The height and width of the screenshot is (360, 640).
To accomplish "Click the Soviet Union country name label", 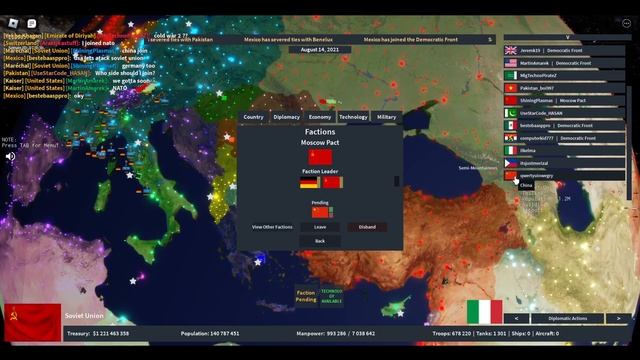I will point(84,316).
